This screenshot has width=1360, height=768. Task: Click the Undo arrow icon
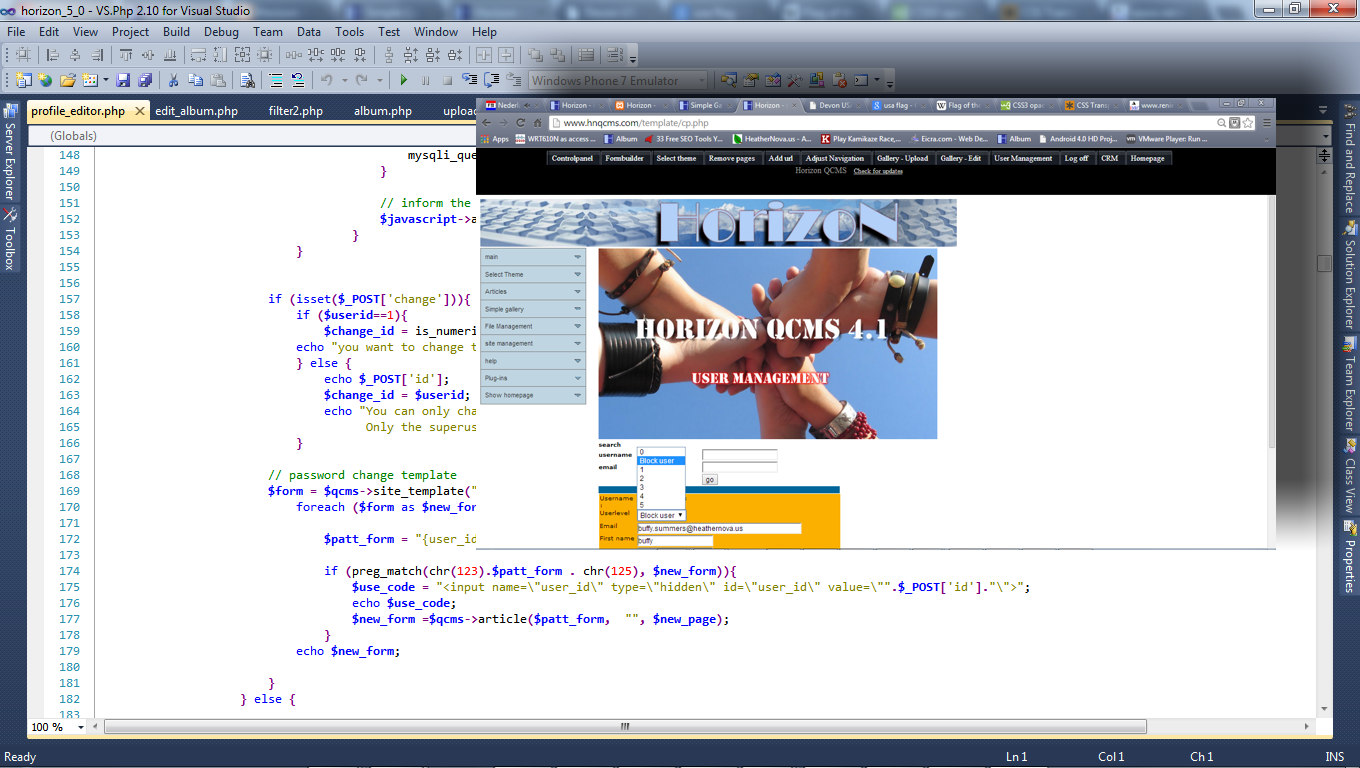tap(327, 80)
